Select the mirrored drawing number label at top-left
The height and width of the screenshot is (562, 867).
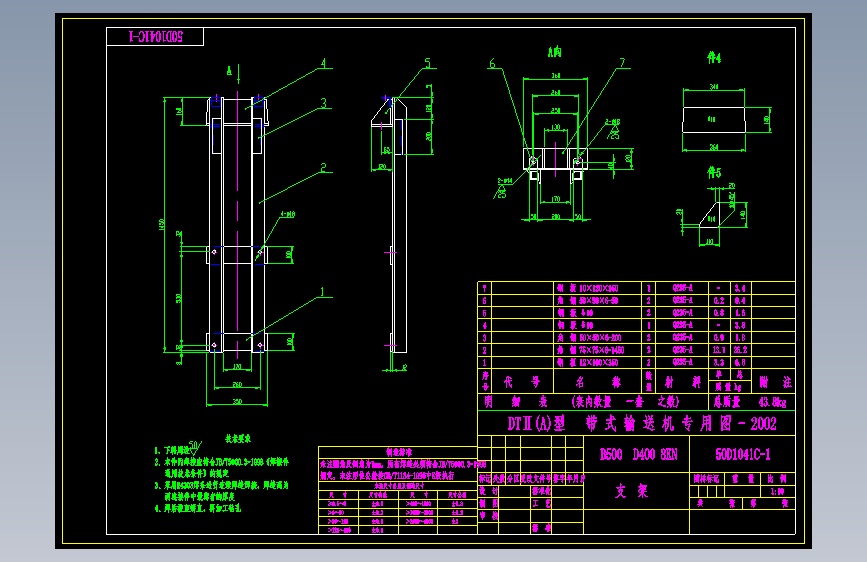click(155, 37)
